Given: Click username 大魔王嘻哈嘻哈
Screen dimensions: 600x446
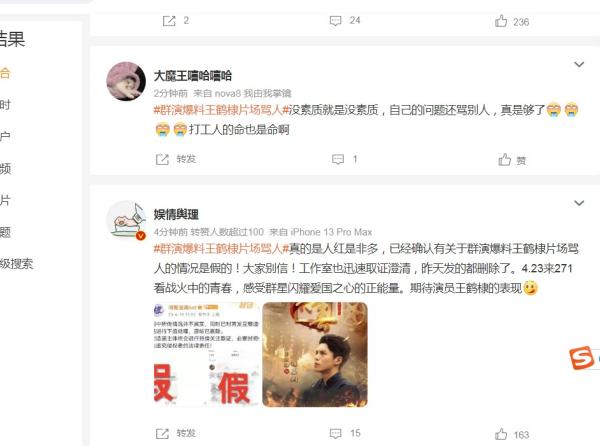Looking at the screenshot, I should (x=192, y=76).
